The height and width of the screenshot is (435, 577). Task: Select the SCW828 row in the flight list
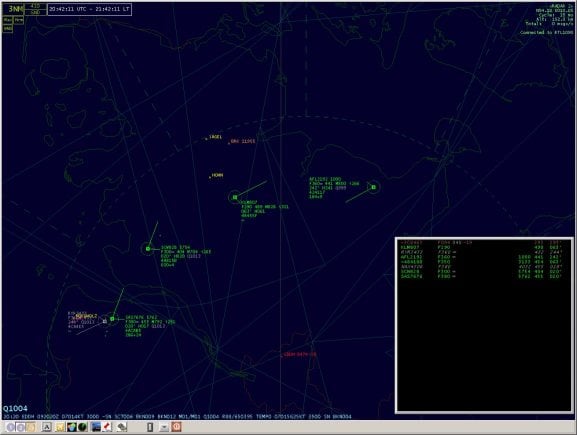coord(481,271)
